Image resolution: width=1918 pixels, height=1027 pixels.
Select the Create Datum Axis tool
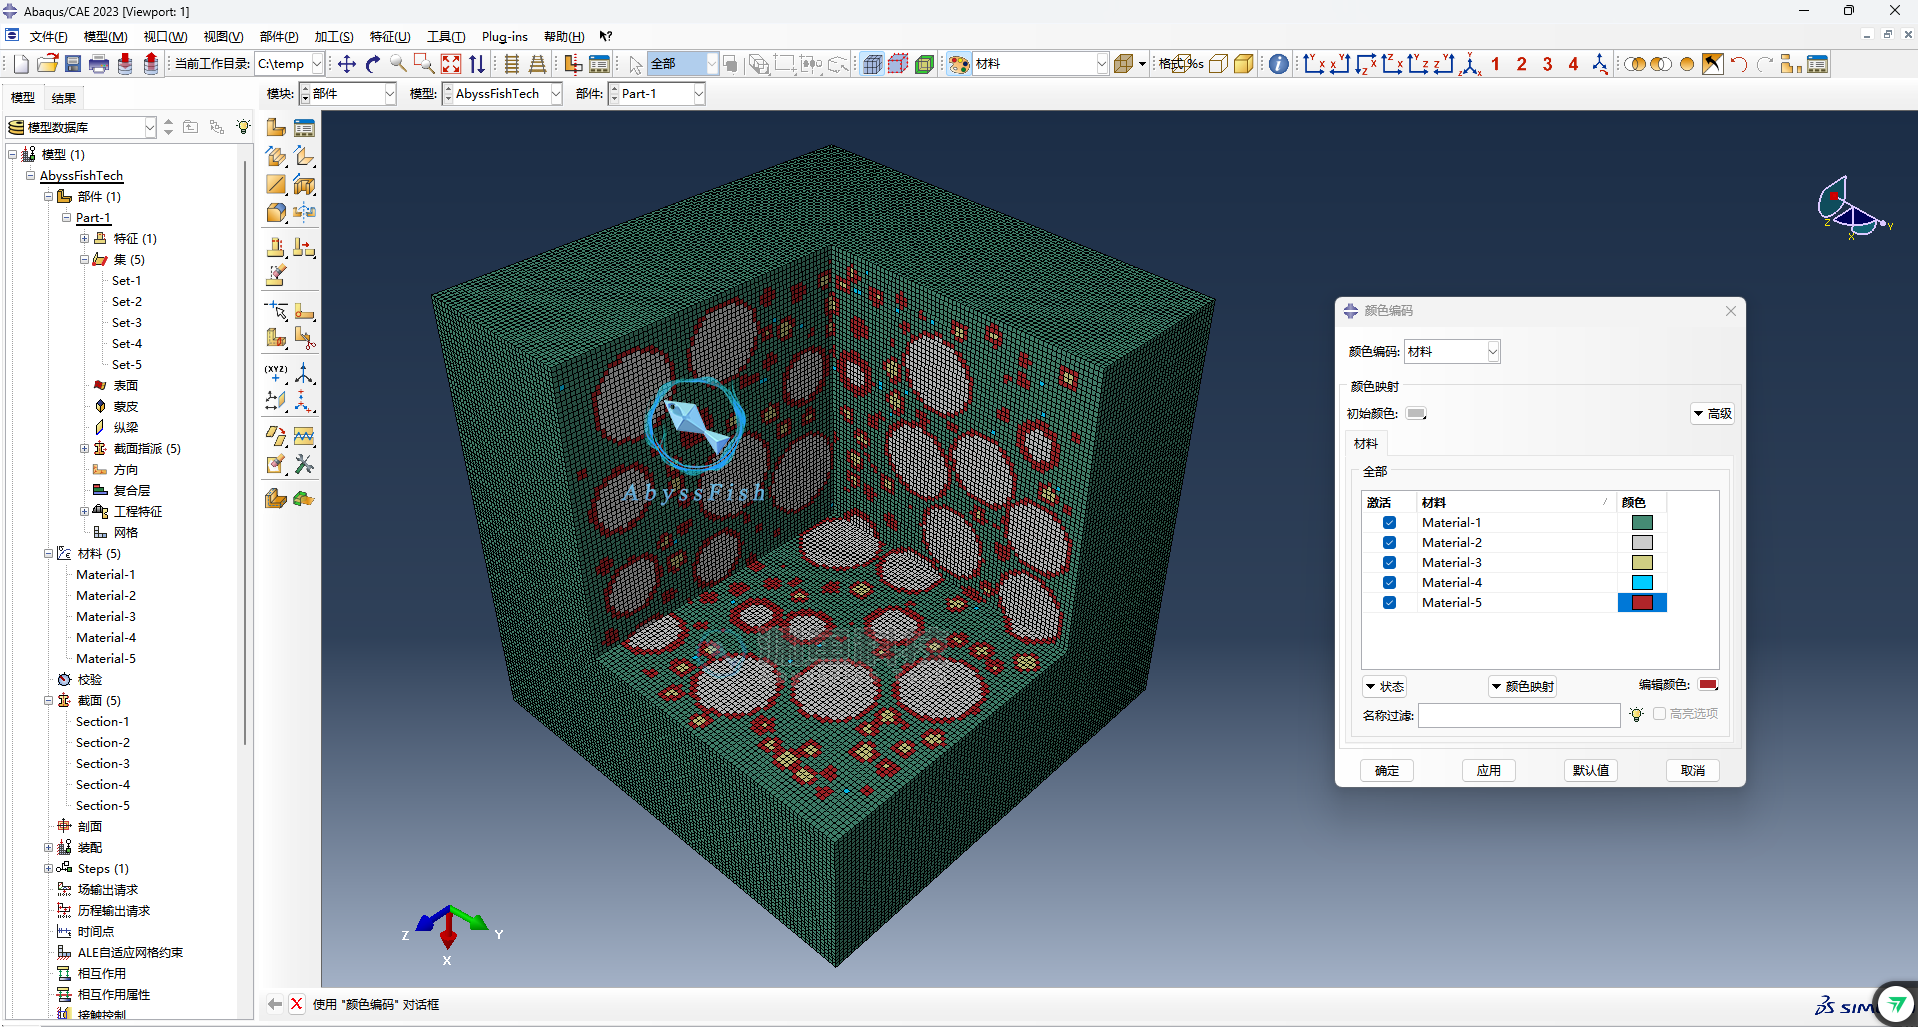click(x=305, y=374)
